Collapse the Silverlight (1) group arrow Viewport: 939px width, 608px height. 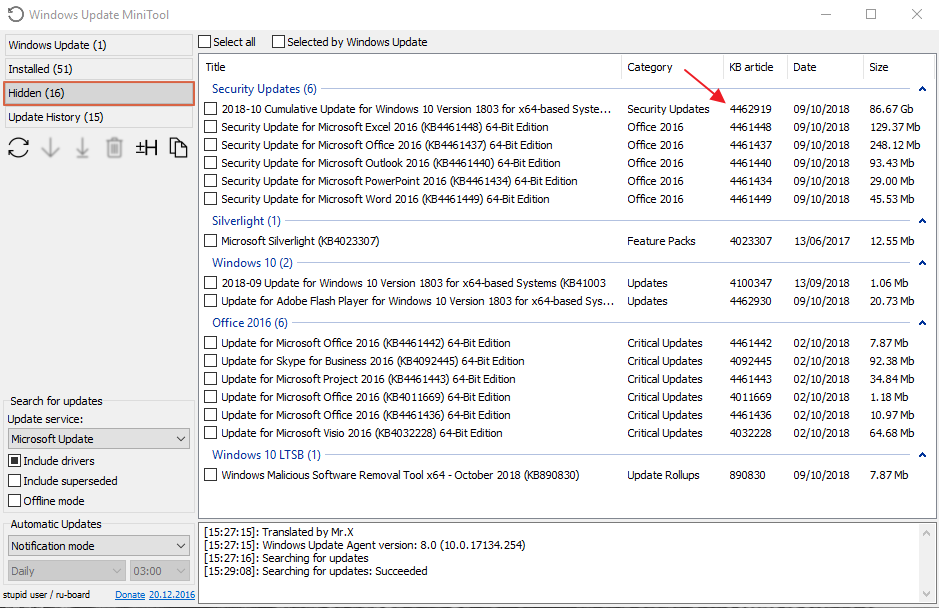pos(922,220)
